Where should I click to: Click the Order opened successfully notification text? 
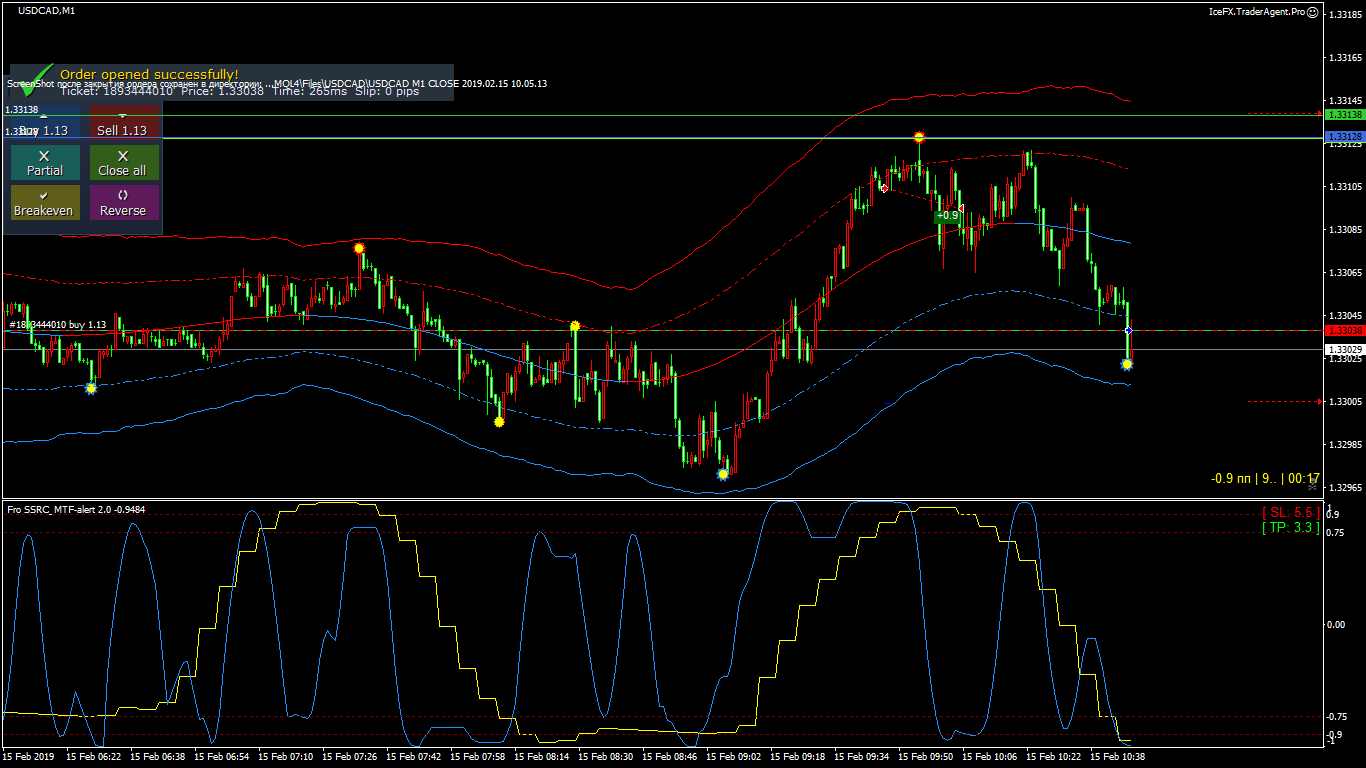149,74
